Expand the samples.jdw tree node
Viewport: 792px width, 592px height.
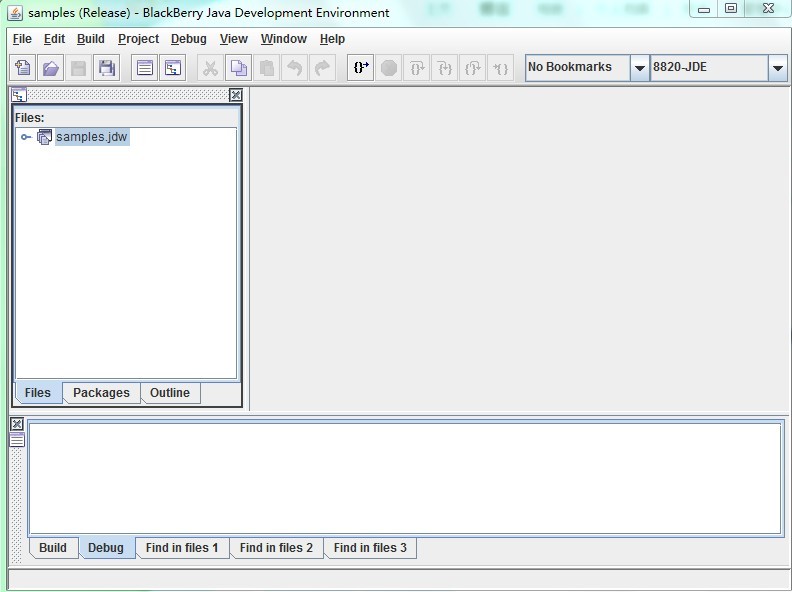[26, 137]
